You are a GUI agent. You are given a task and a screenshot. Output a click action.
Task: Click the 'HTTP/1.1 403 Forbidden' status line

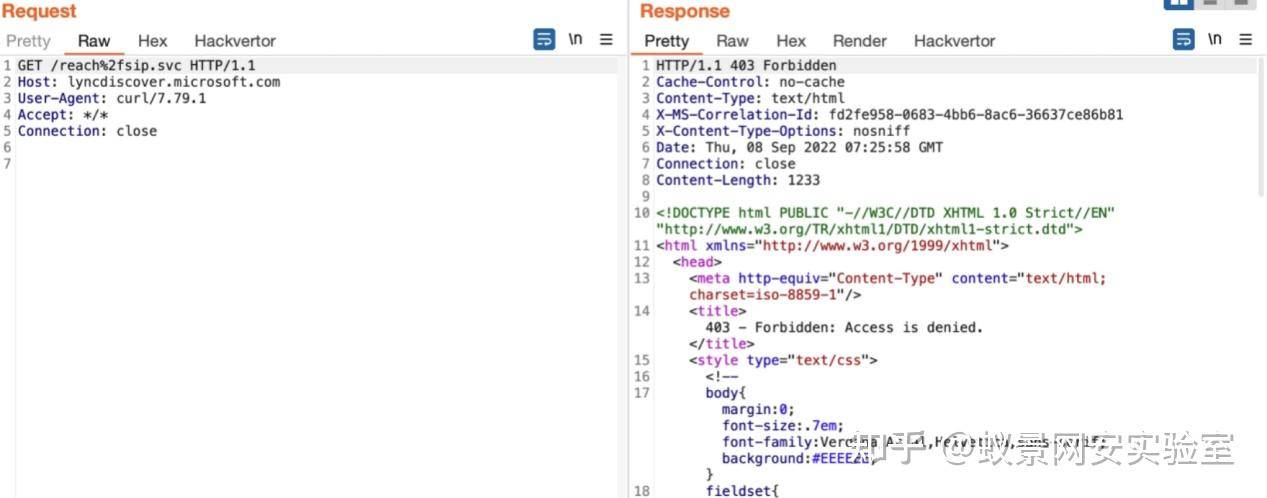coord(746,66)
